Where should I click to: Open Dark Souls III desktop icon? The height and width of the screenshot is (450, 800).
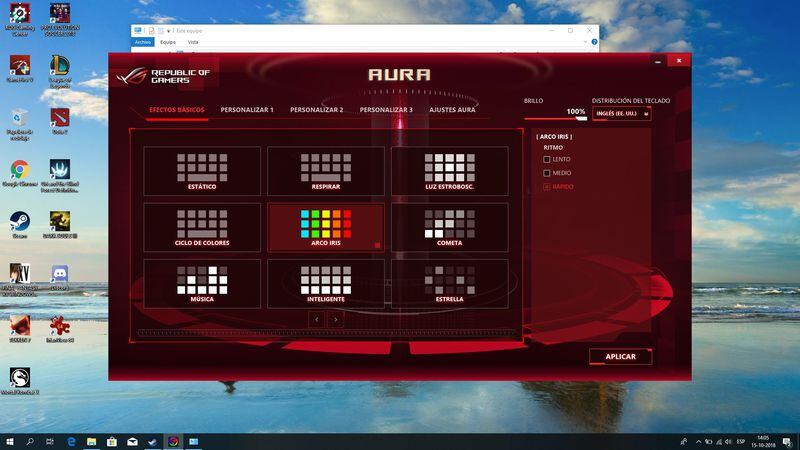click(x=60, y=225)
